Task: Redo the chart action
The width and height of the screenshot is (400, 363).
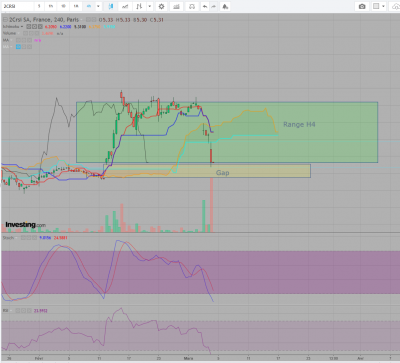Action: pos(214,6)
